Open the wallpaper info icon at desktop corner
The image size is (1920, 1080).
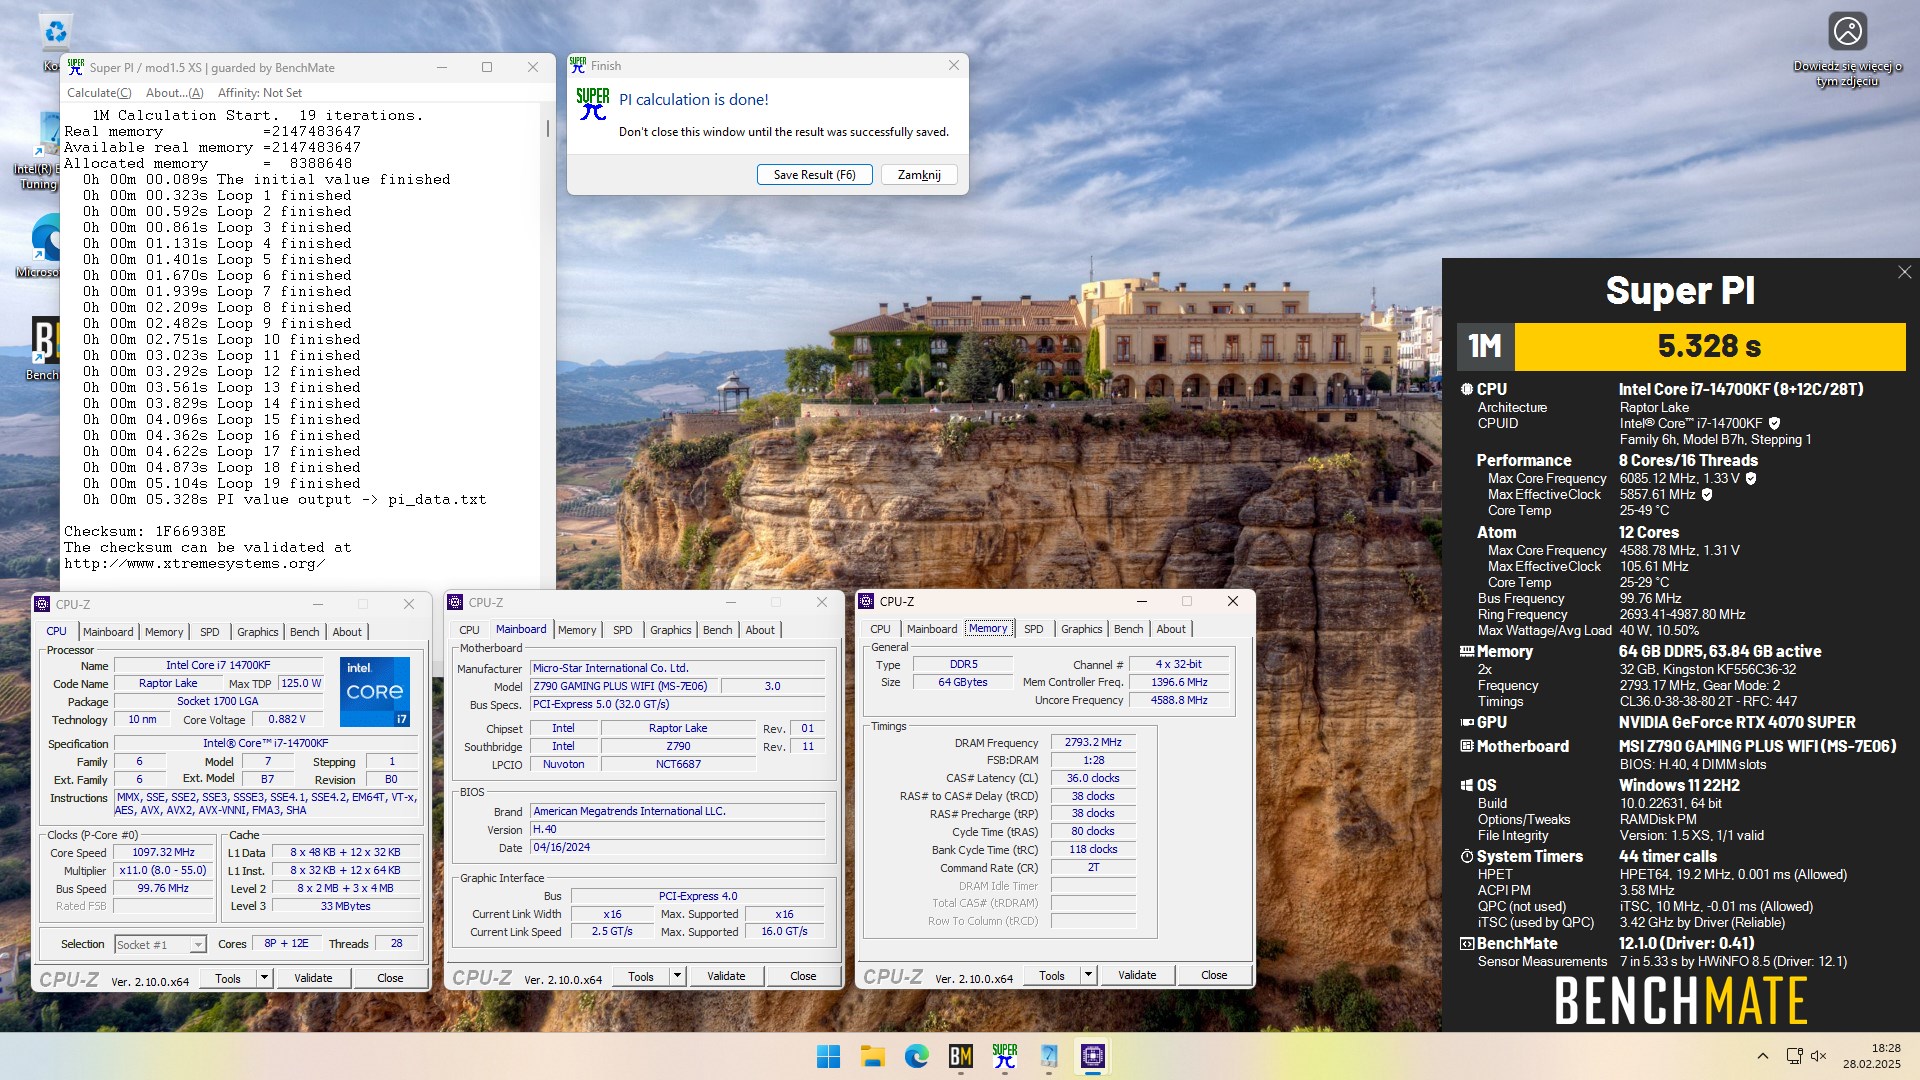pyautogui.click(x=1847, y=31)
